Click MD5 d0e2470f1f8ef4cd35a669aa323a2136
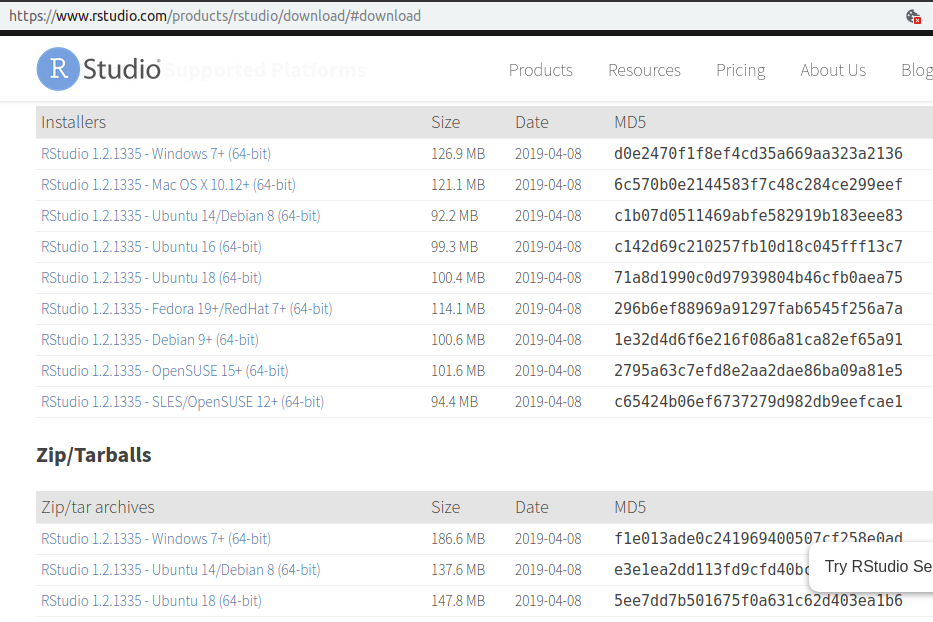Screen dimensions: 933x622 coord(758,154)
